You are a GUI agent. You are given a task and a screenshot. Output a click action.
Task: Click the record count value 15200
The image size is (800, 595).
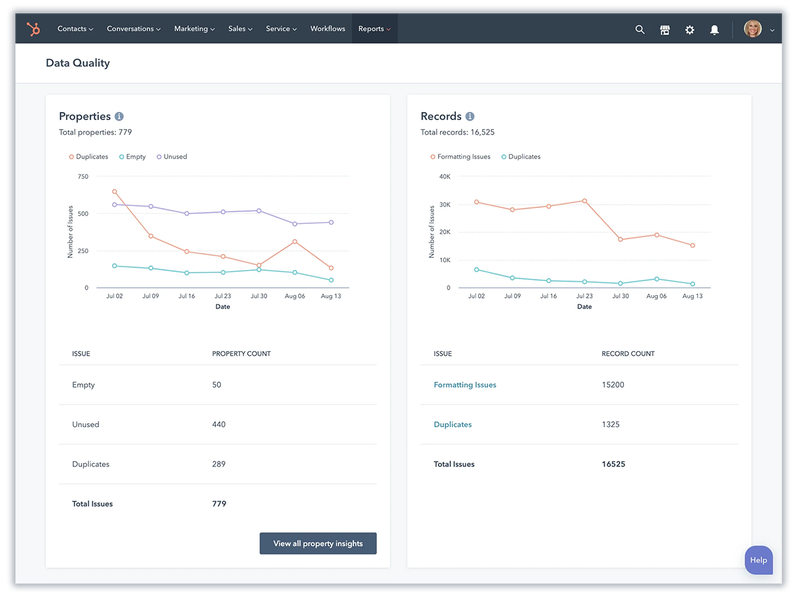pos(613,385)
